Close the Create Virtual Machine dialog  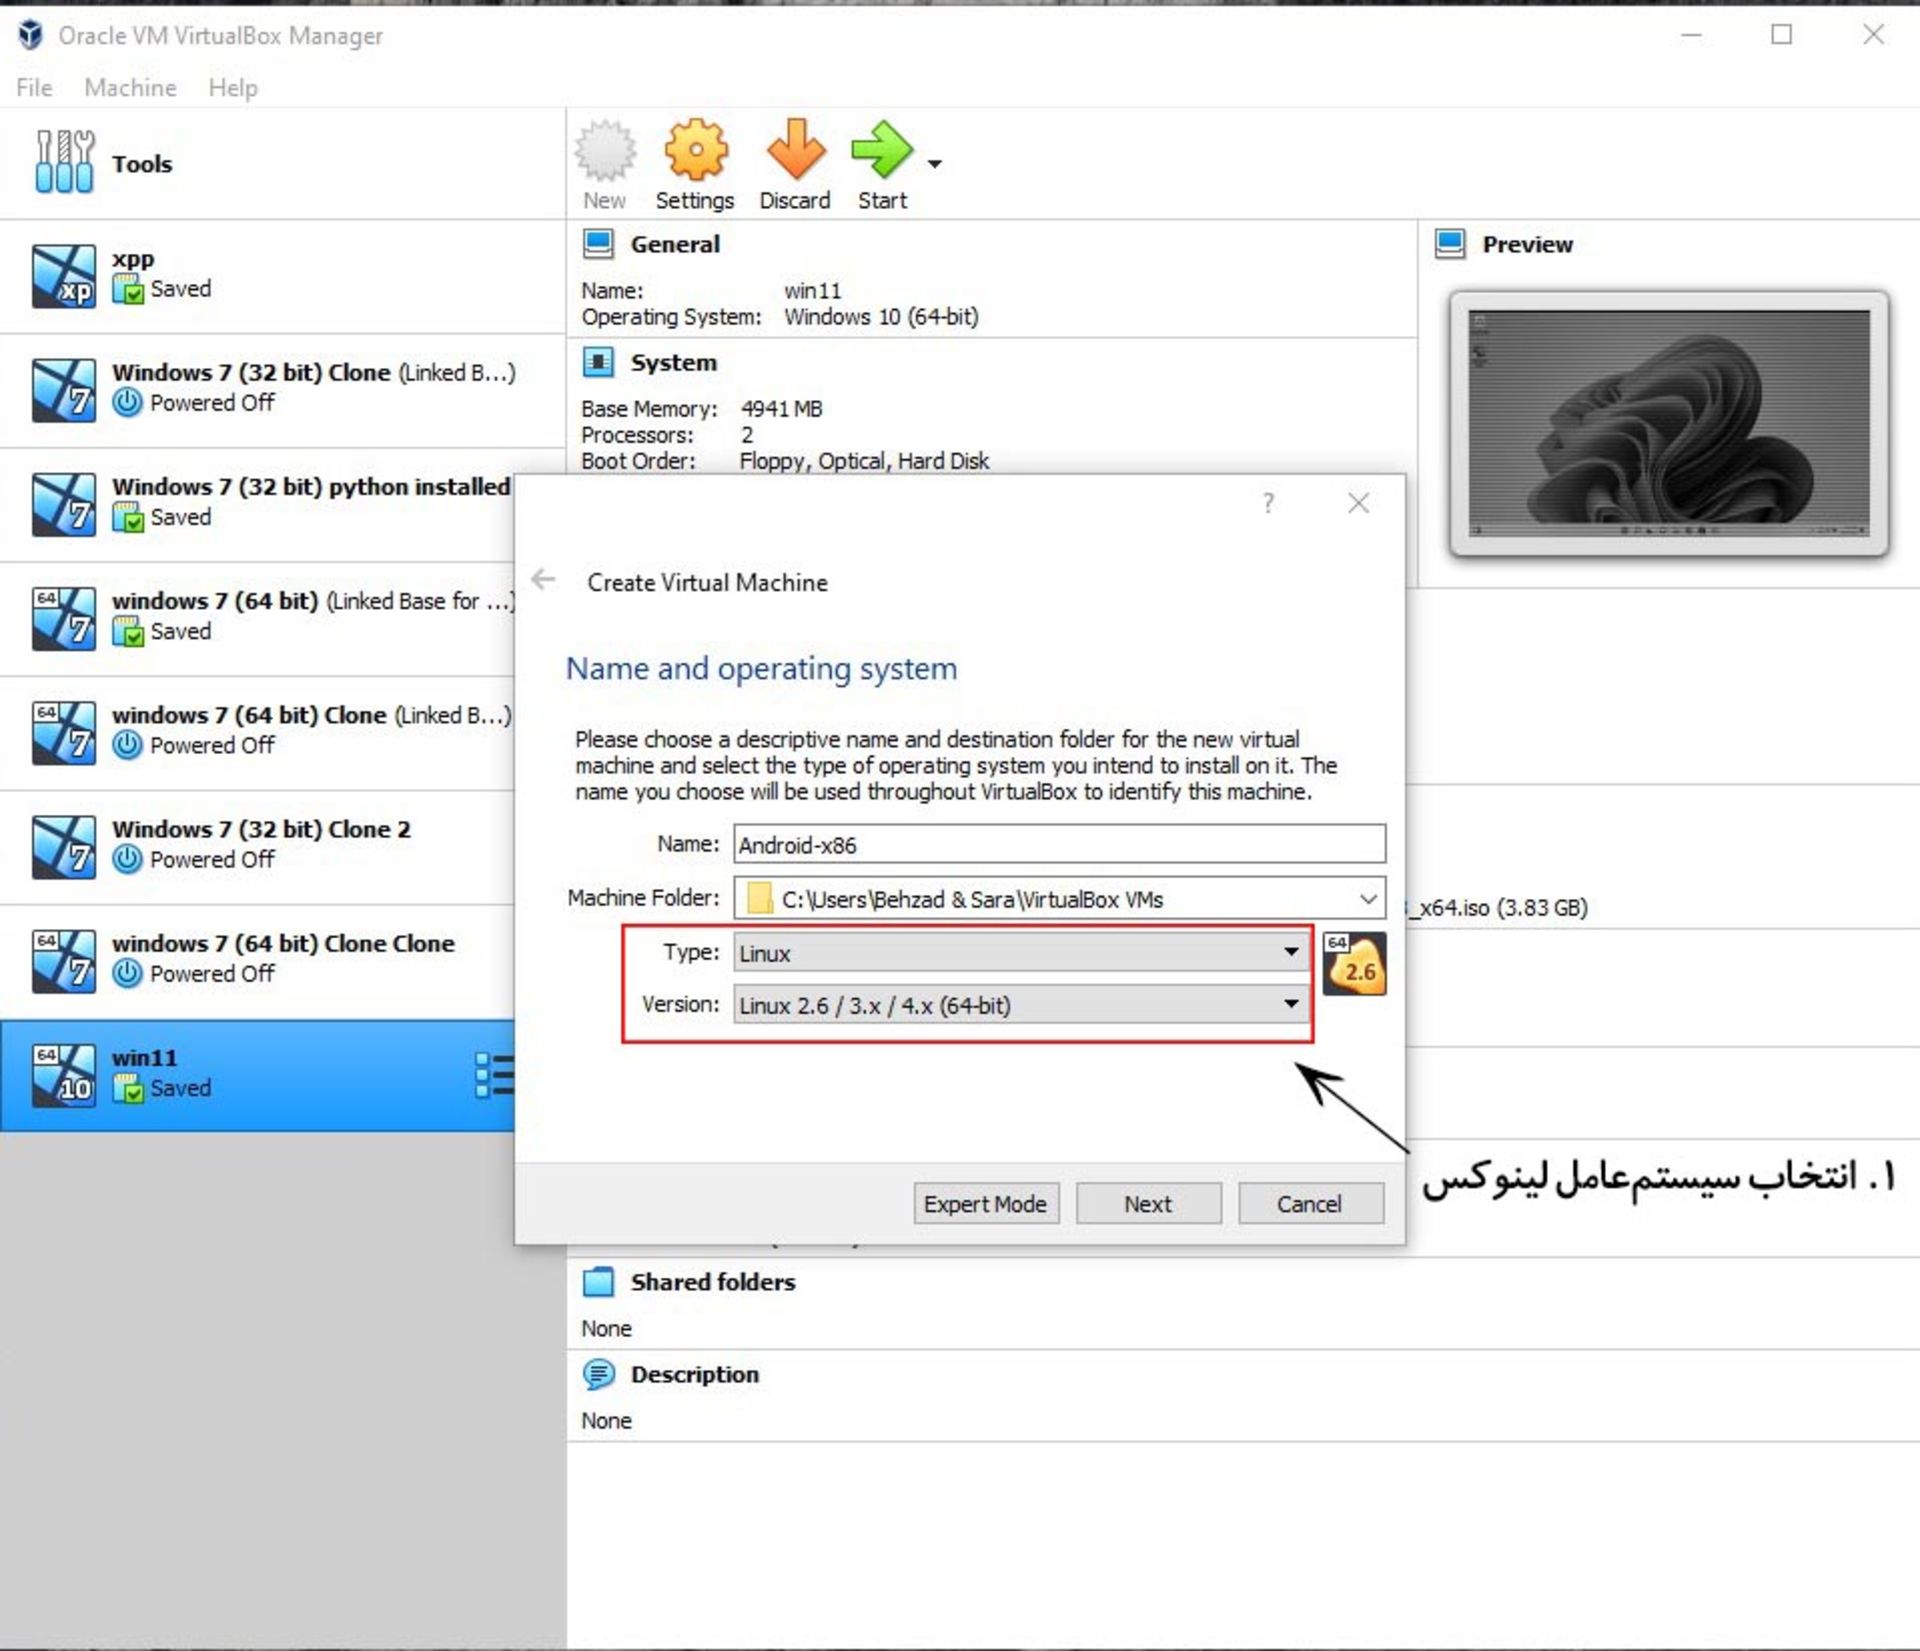[x=1358, y=503]
